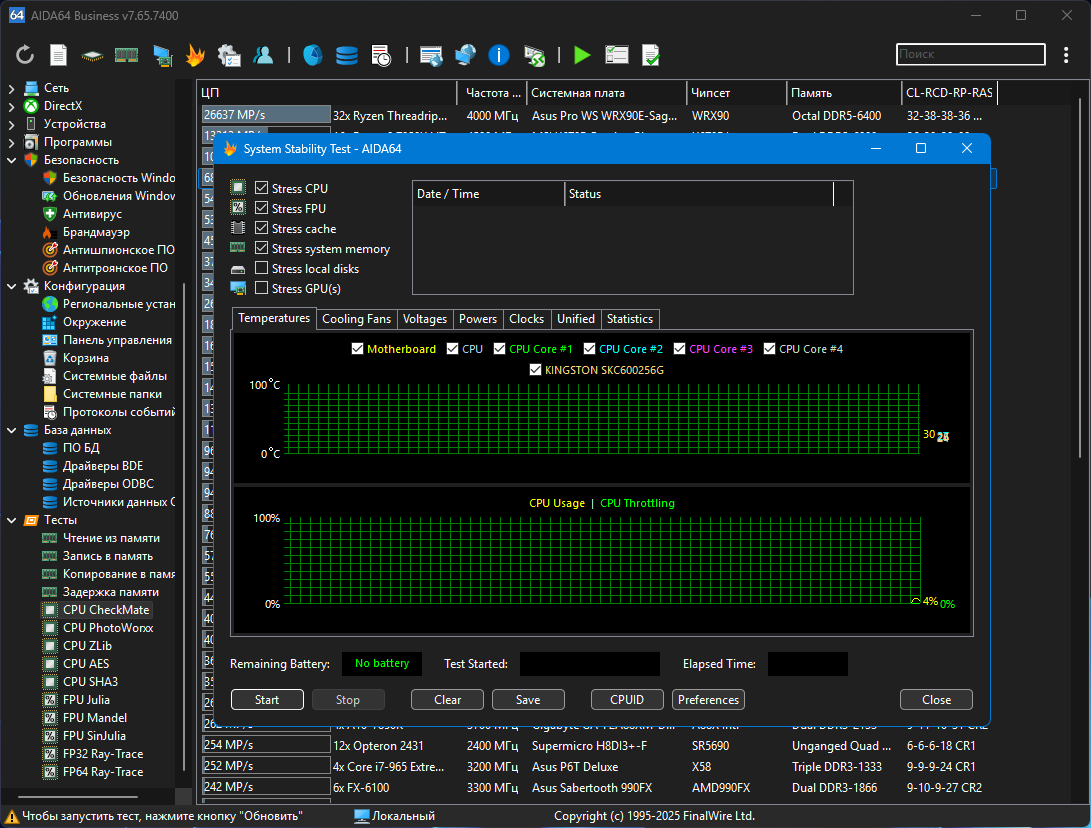
Task: Expand the DirectX tree node
Action: pos(11,106)
